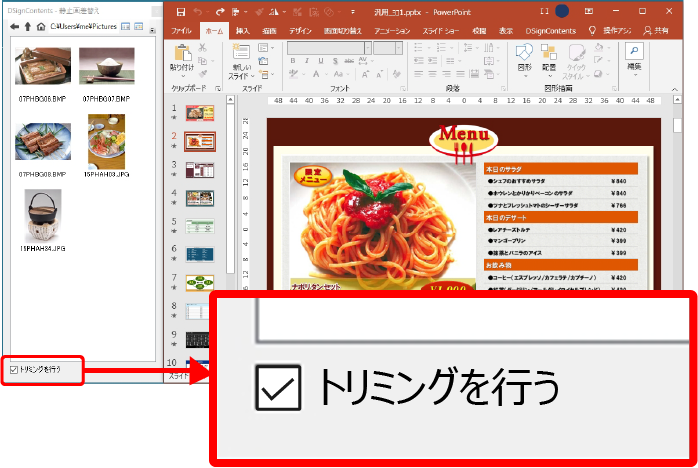Click the path field C:\Users\me\Pictures
Screen dimensions: 698x468
[x=83, y=27]
